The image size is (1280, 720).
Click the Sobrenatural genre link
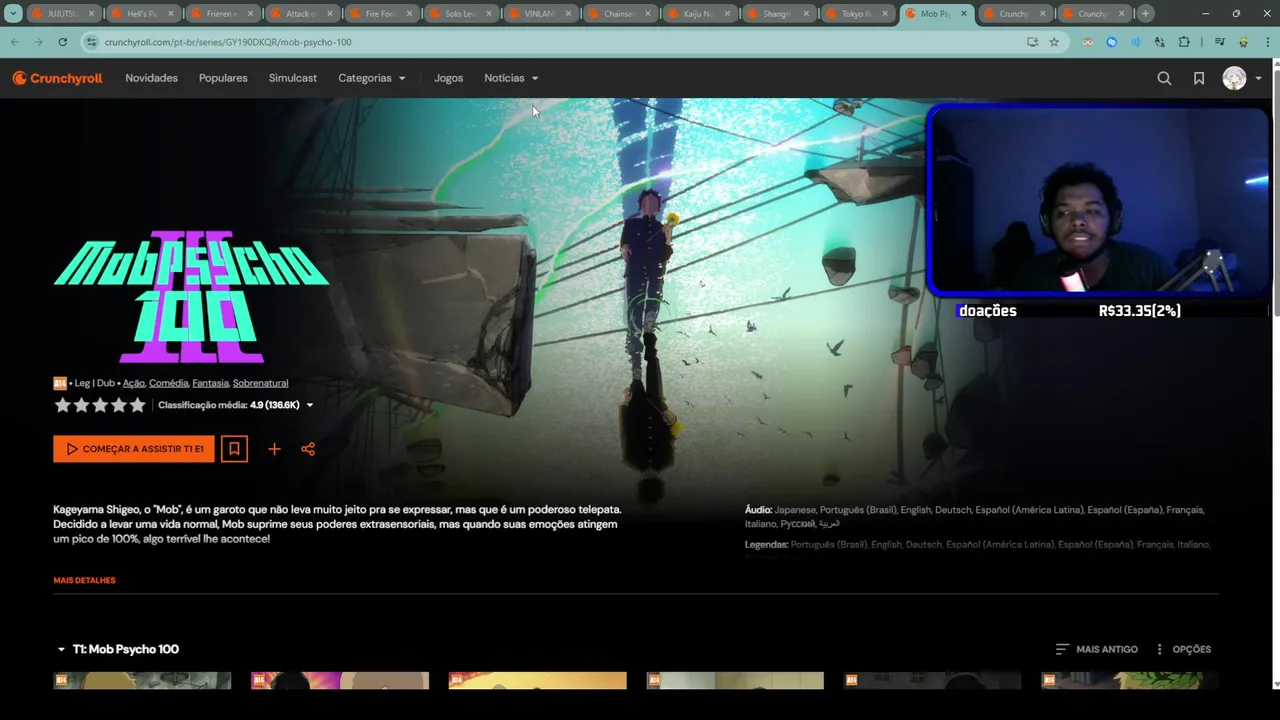(x=260, y=383)
